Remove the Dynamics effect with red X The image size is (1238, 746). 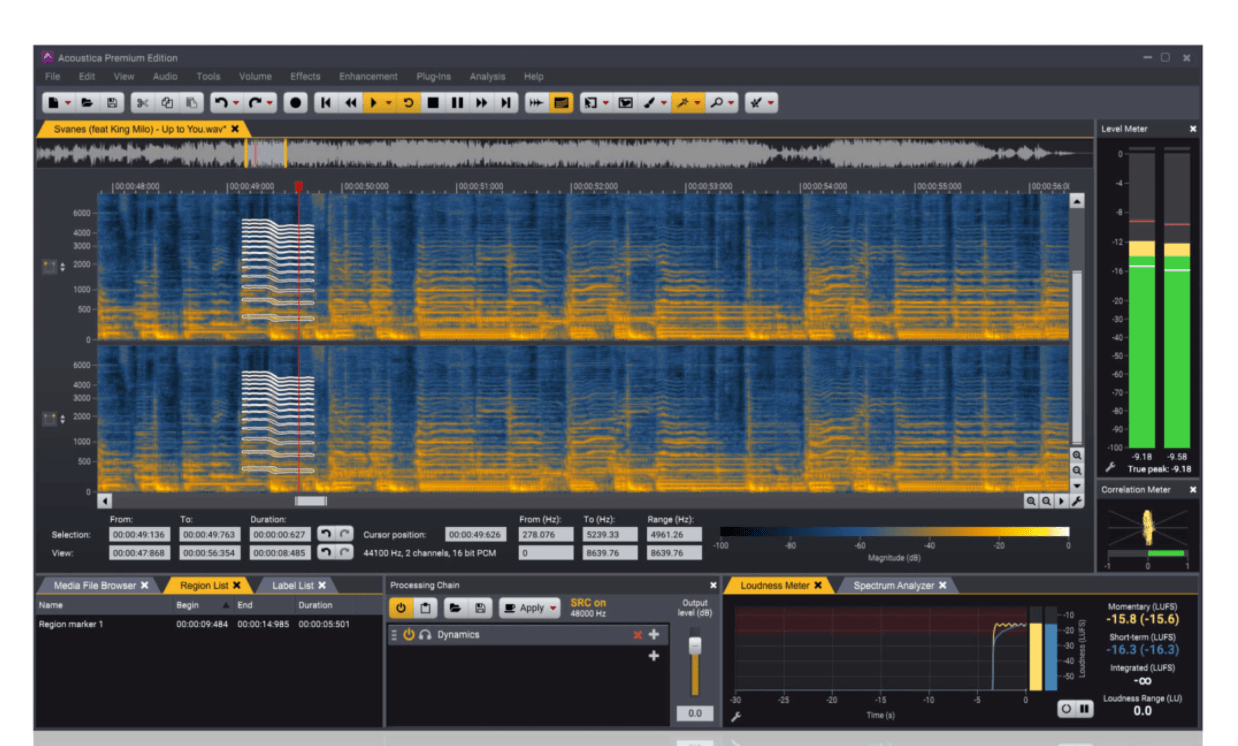637,635
